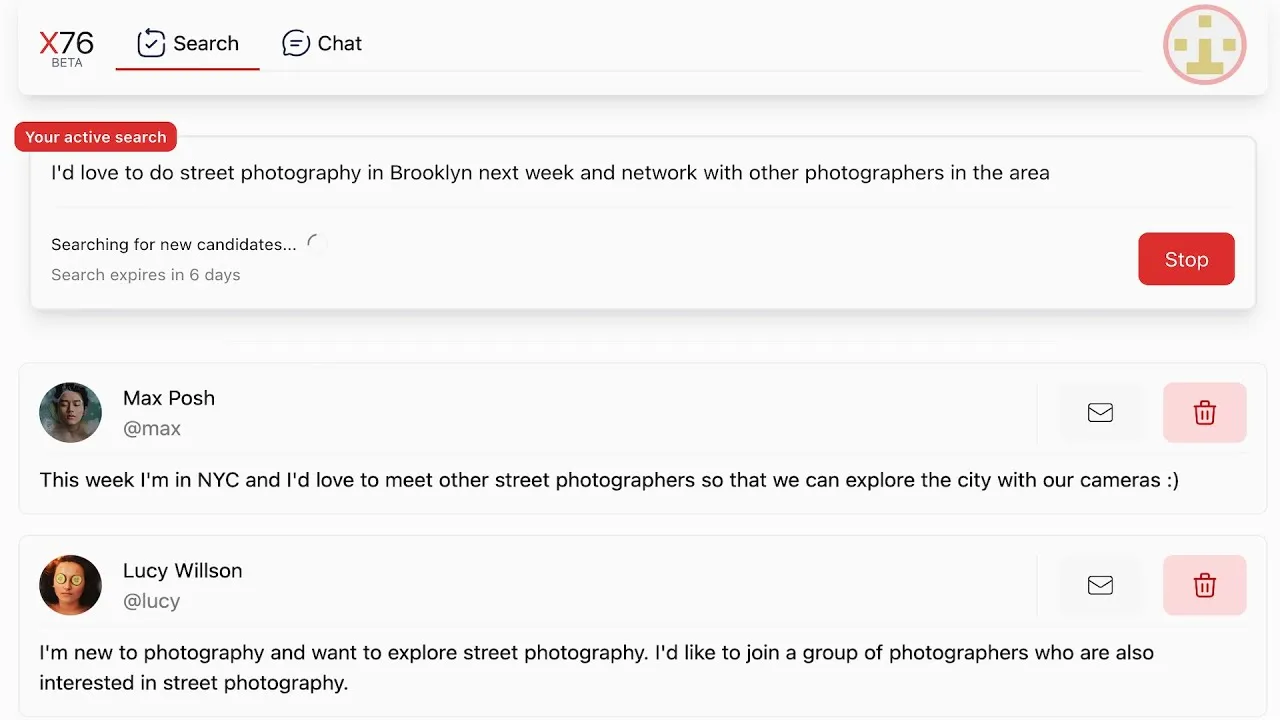Send a message to Max Posh via envelope icon
1280x720 pixels.
pos(1100,412)
